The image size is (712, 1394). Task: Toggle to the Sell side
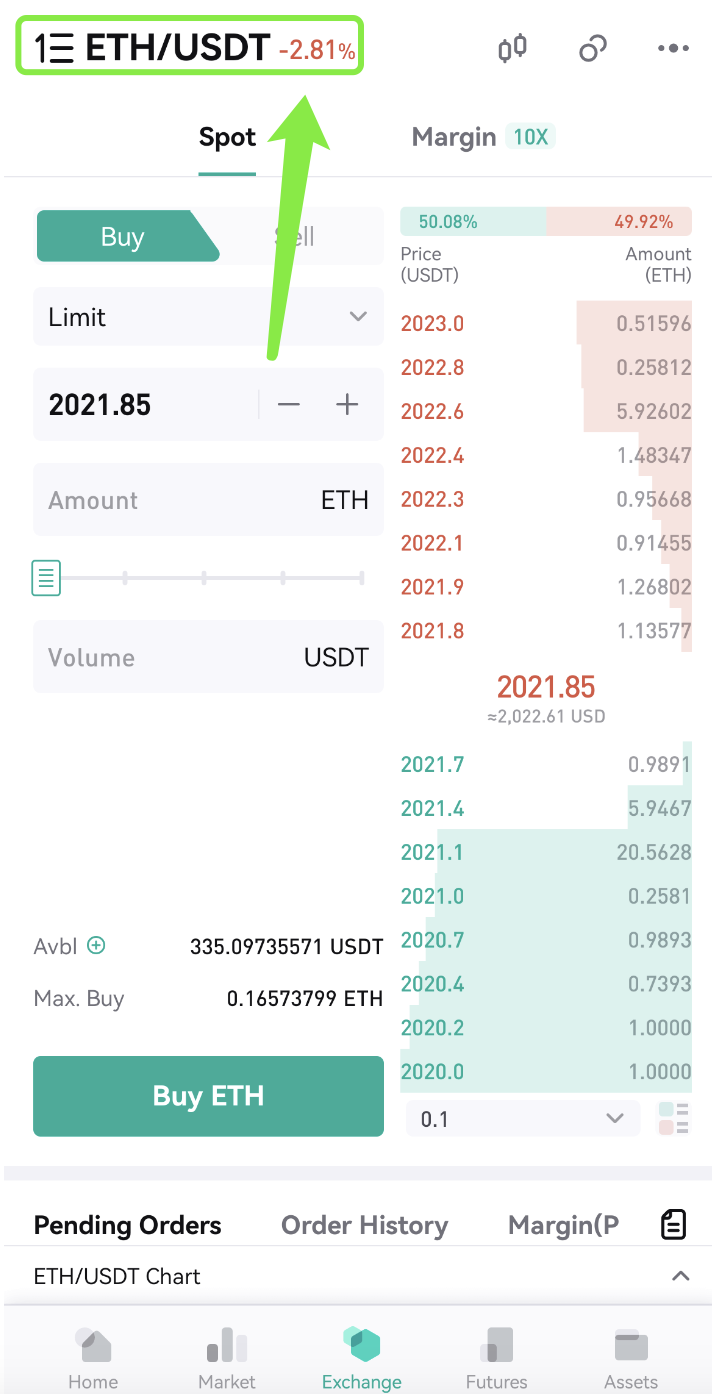coord(296,237)
